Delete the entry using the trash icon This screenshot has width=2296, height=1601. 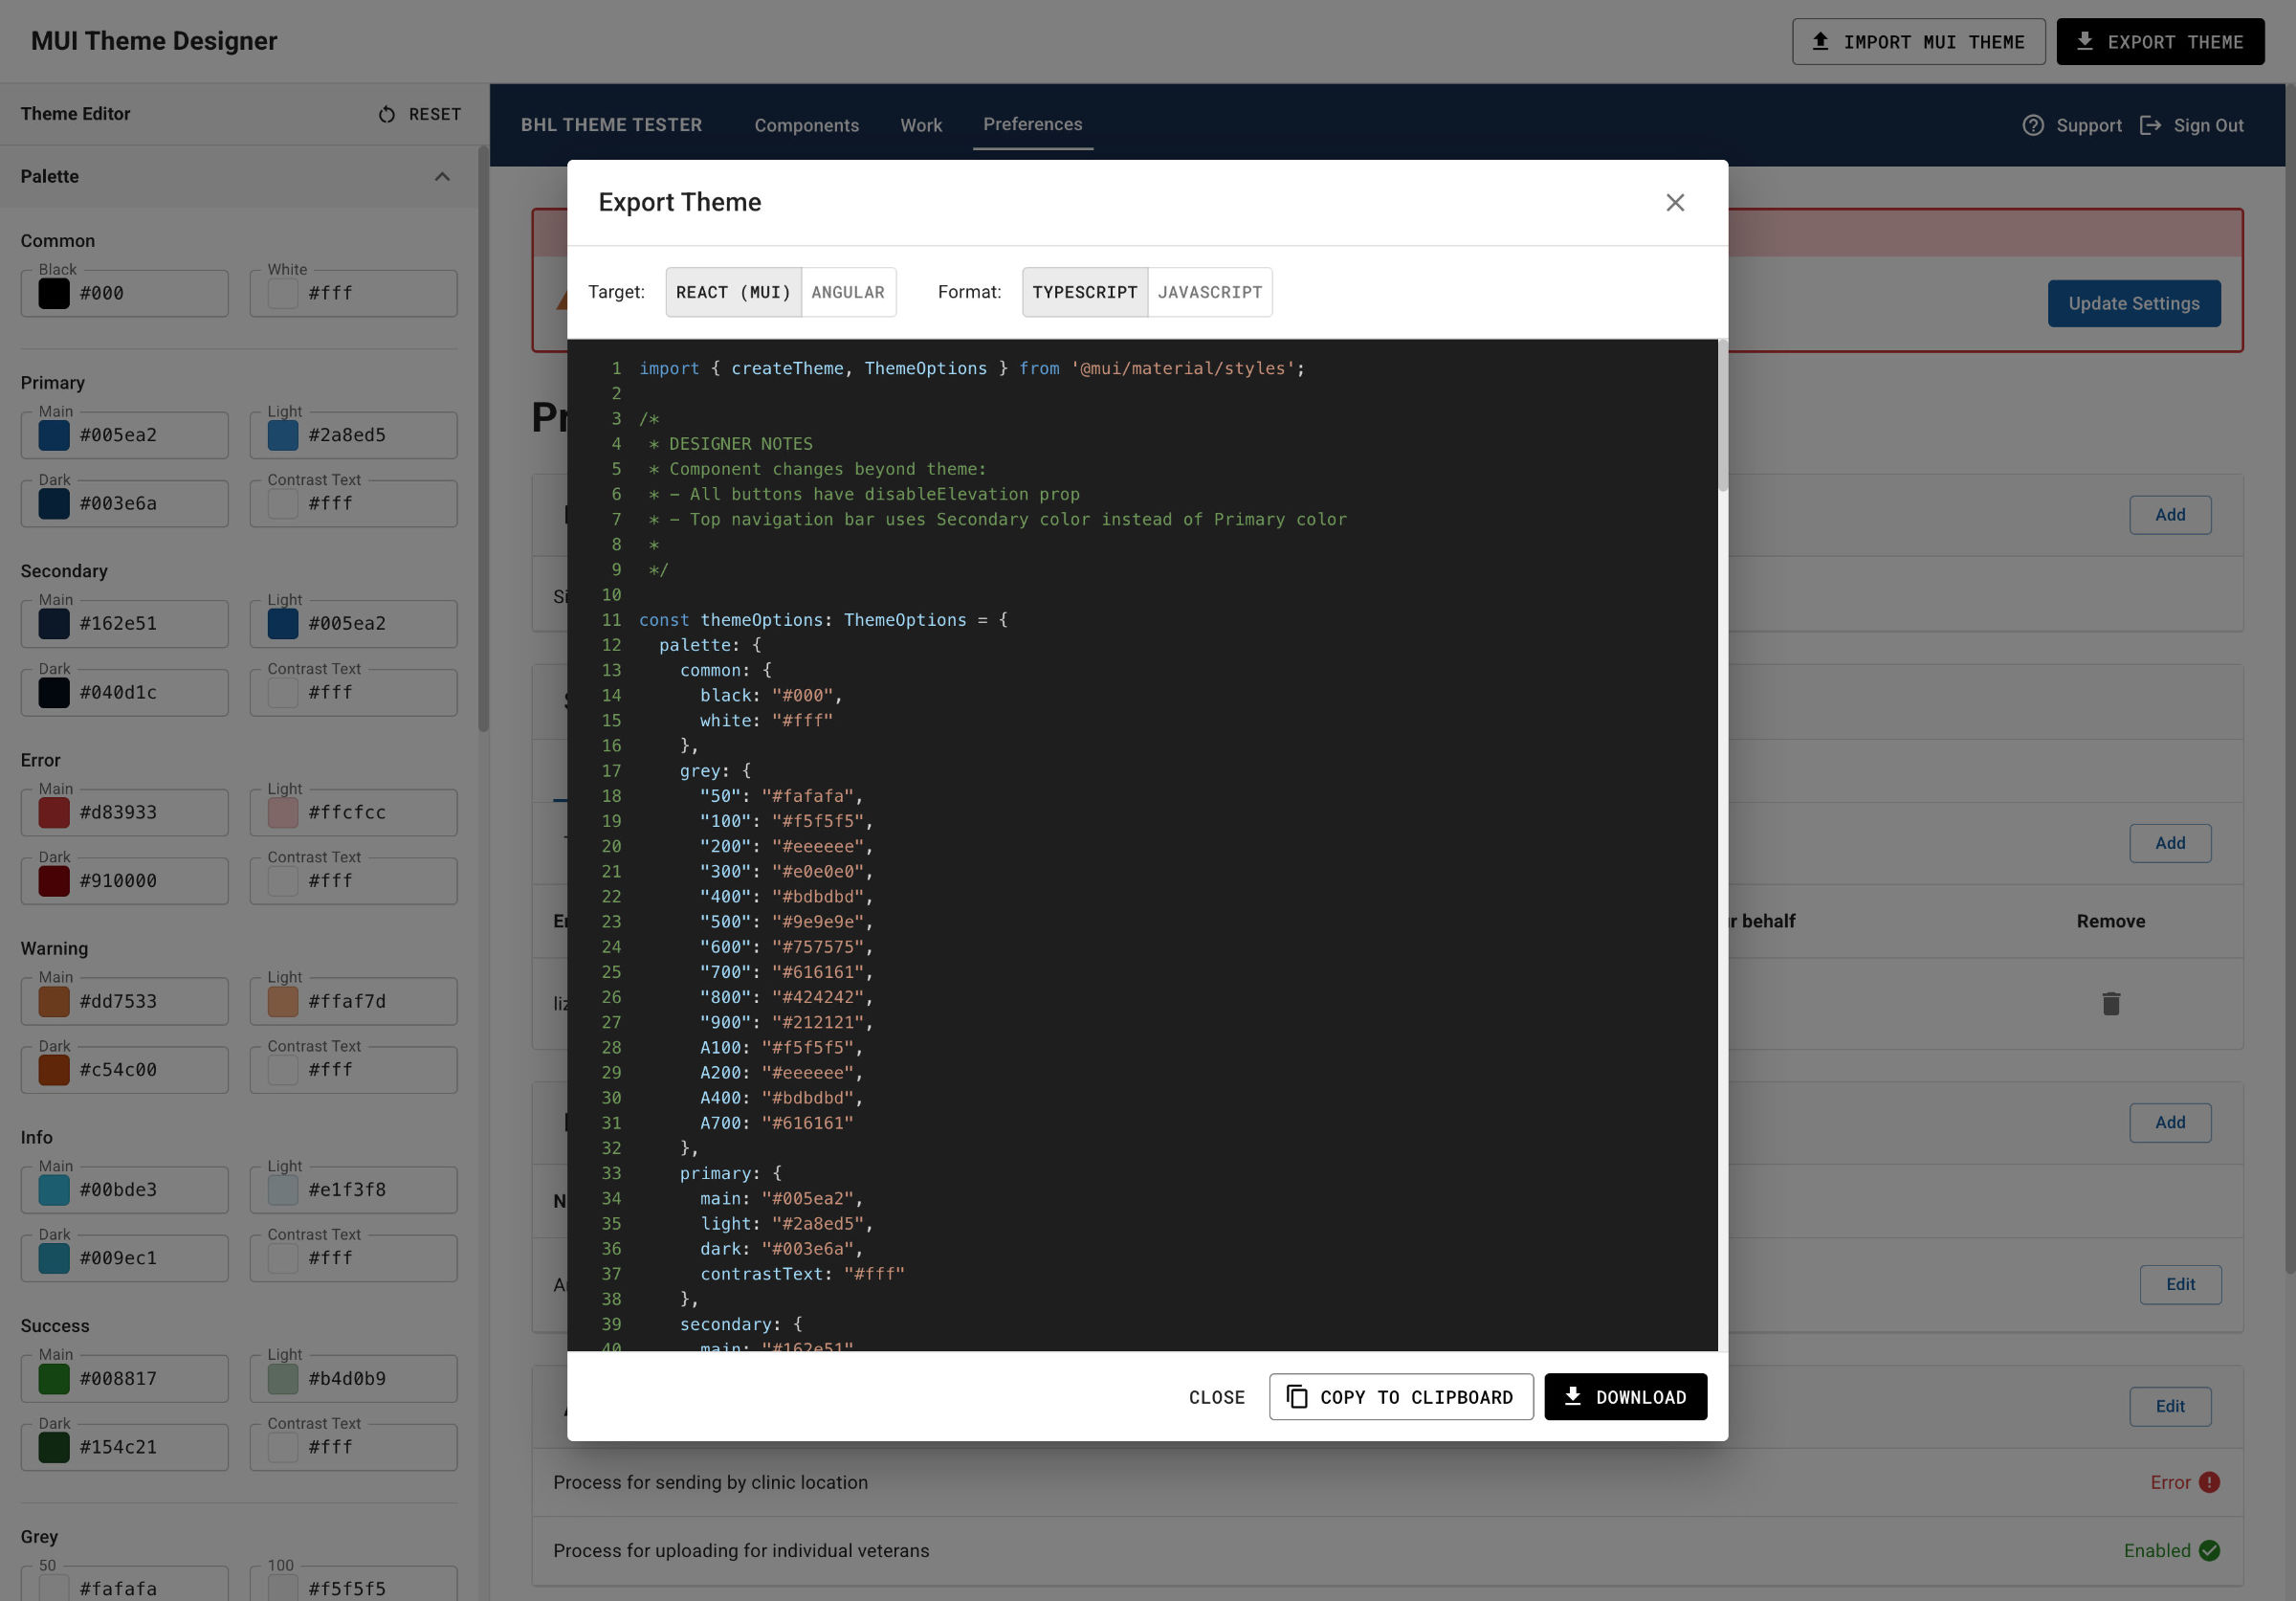(x=2111, y=1003)
